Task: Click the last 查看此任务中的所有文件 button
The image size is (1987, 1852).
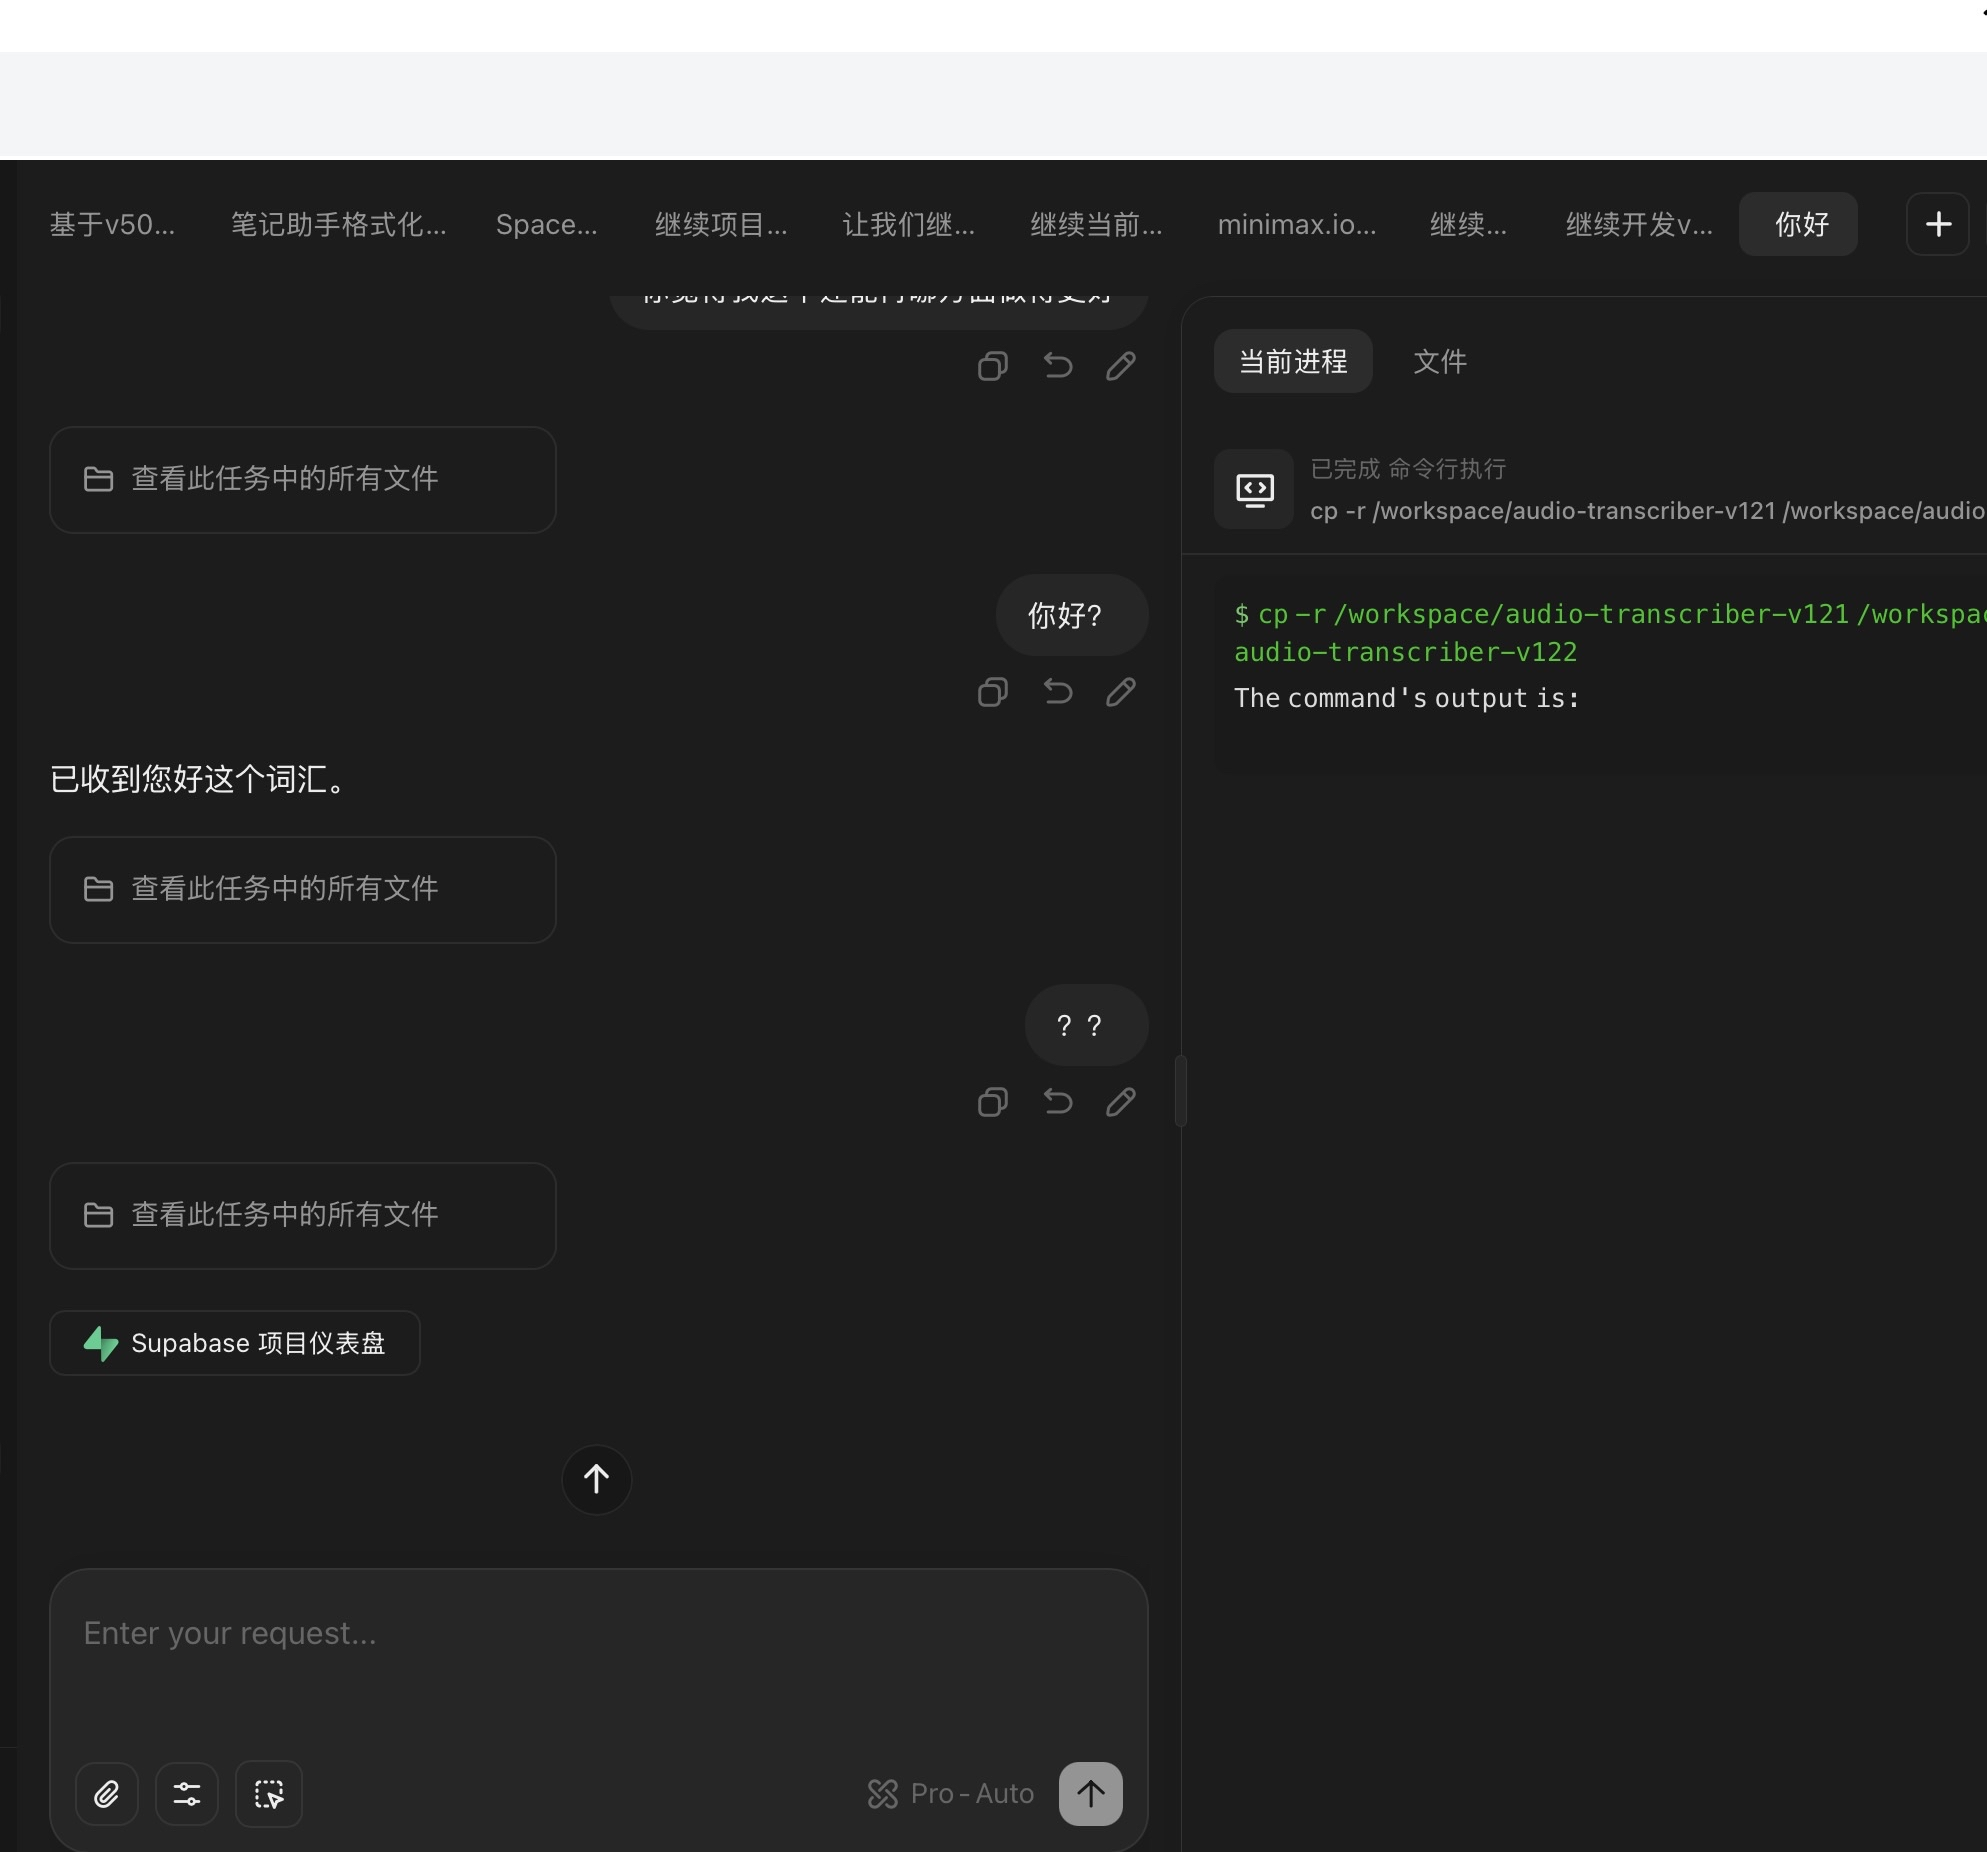Action: point(302,1215)
